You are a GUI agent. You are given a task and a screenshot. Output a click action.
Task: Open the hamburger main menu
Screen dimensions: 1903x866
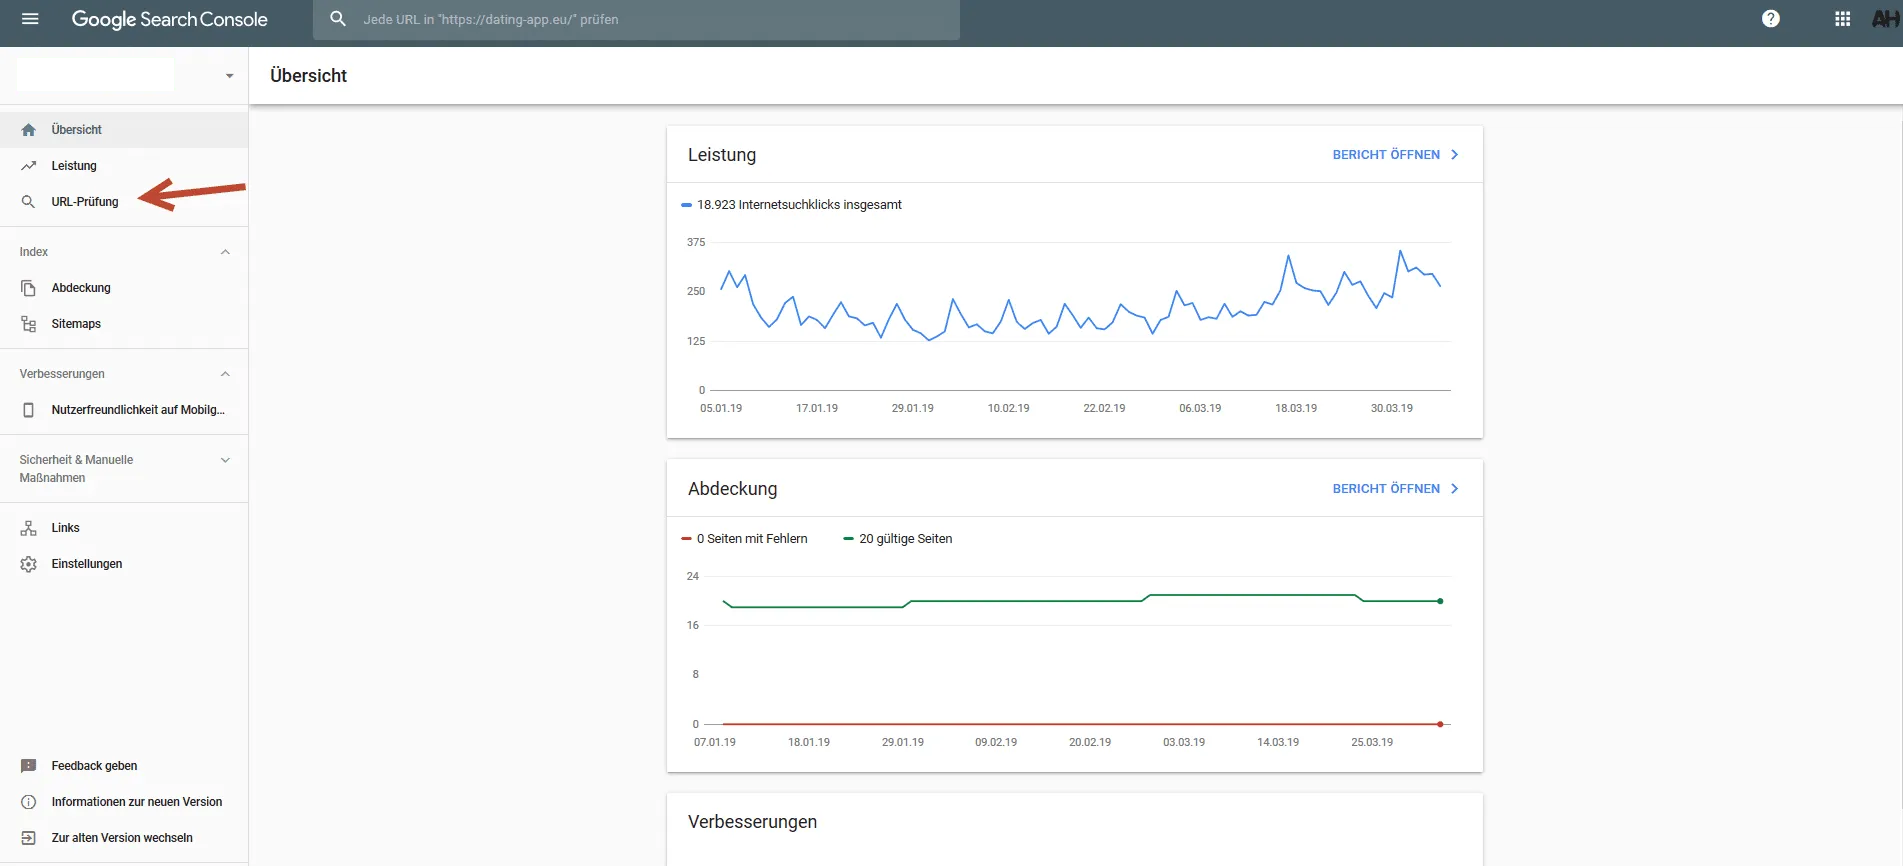tap(30, 19)
